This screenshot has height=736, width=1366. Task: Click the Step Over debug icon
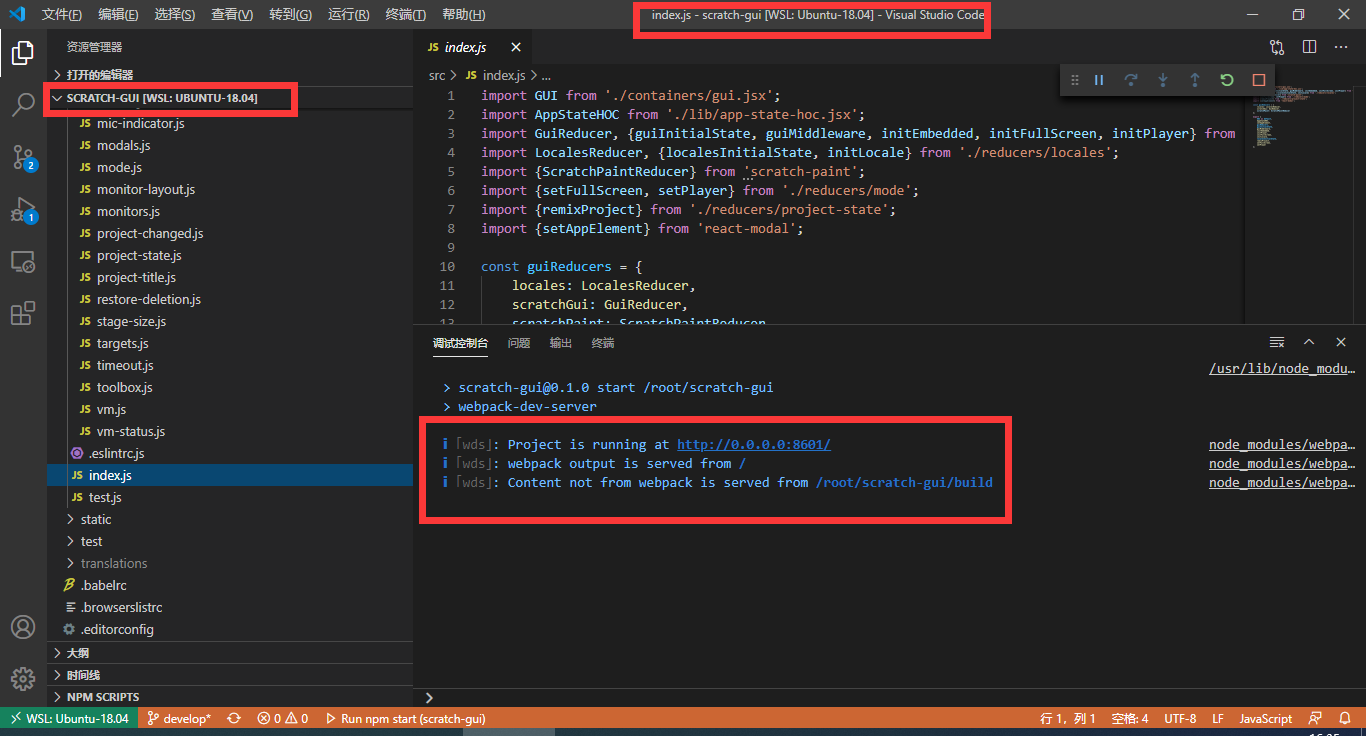click(1130, 79)
